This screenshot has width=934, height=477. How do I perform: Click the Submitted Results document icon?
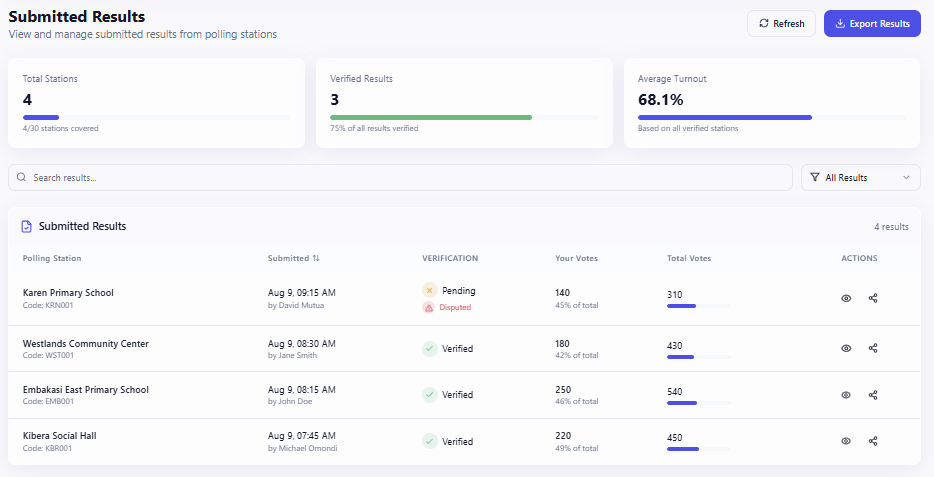coord(27,227)
